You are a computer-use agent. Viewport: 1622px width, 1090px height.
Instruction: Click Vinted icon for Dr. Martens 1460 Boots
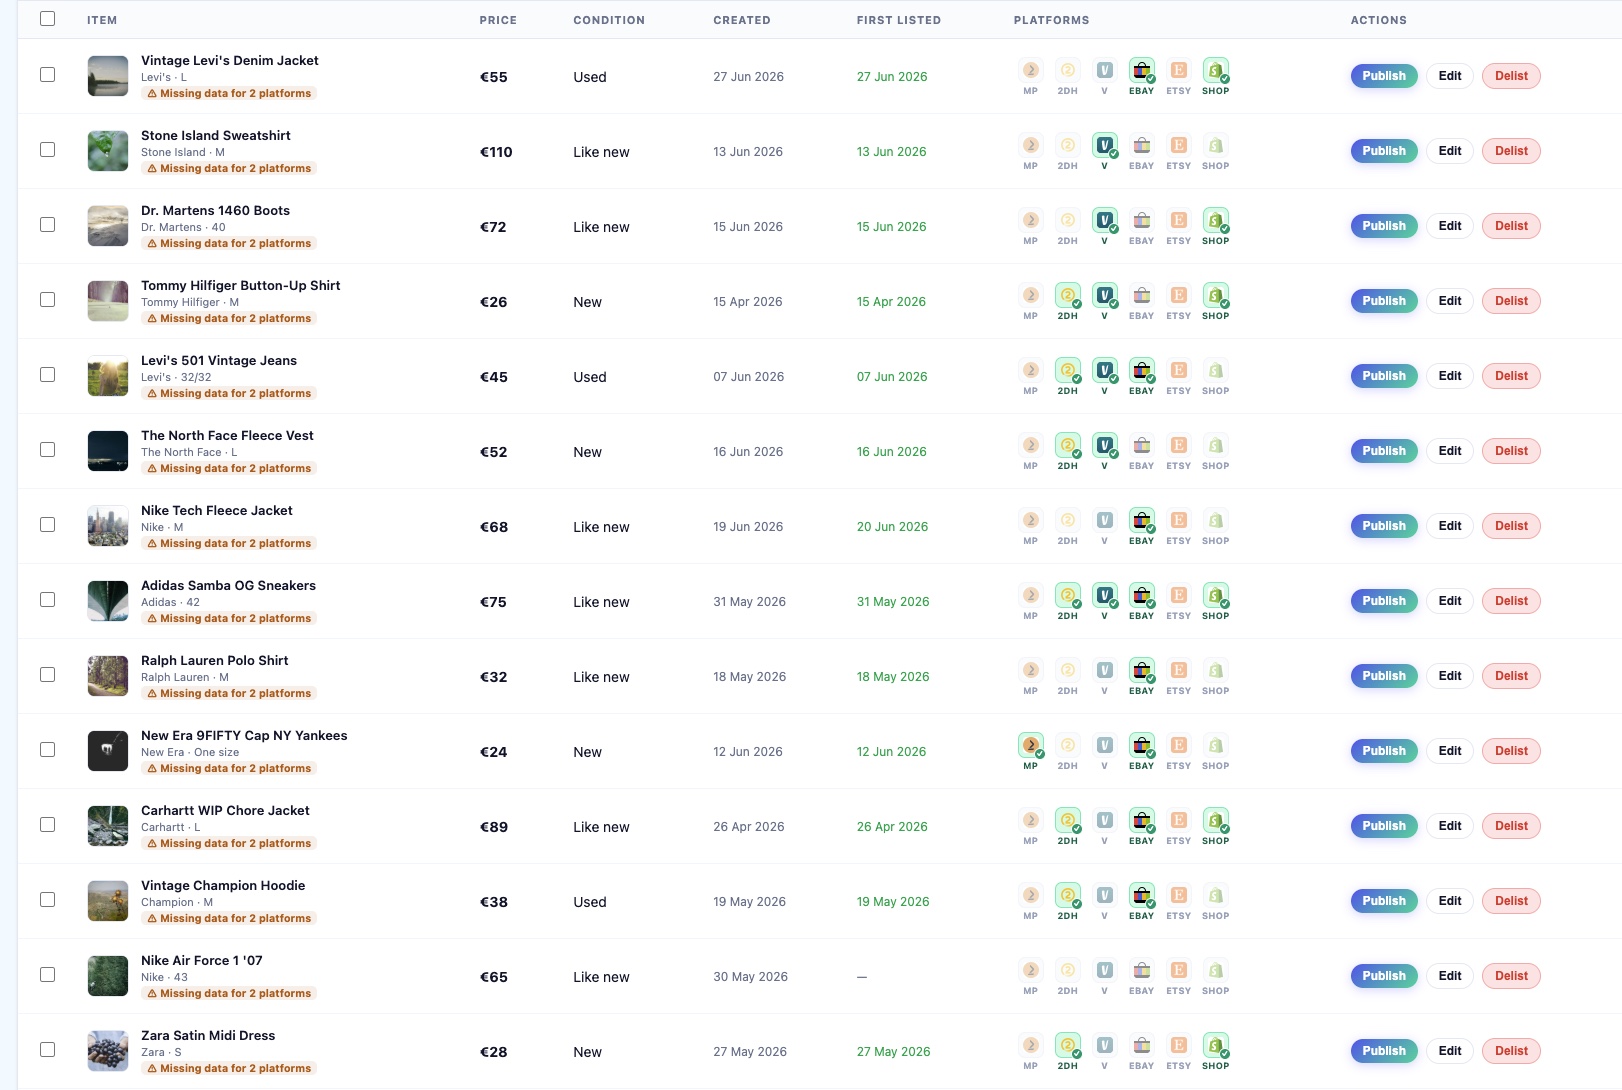(x=1104, y=220)
